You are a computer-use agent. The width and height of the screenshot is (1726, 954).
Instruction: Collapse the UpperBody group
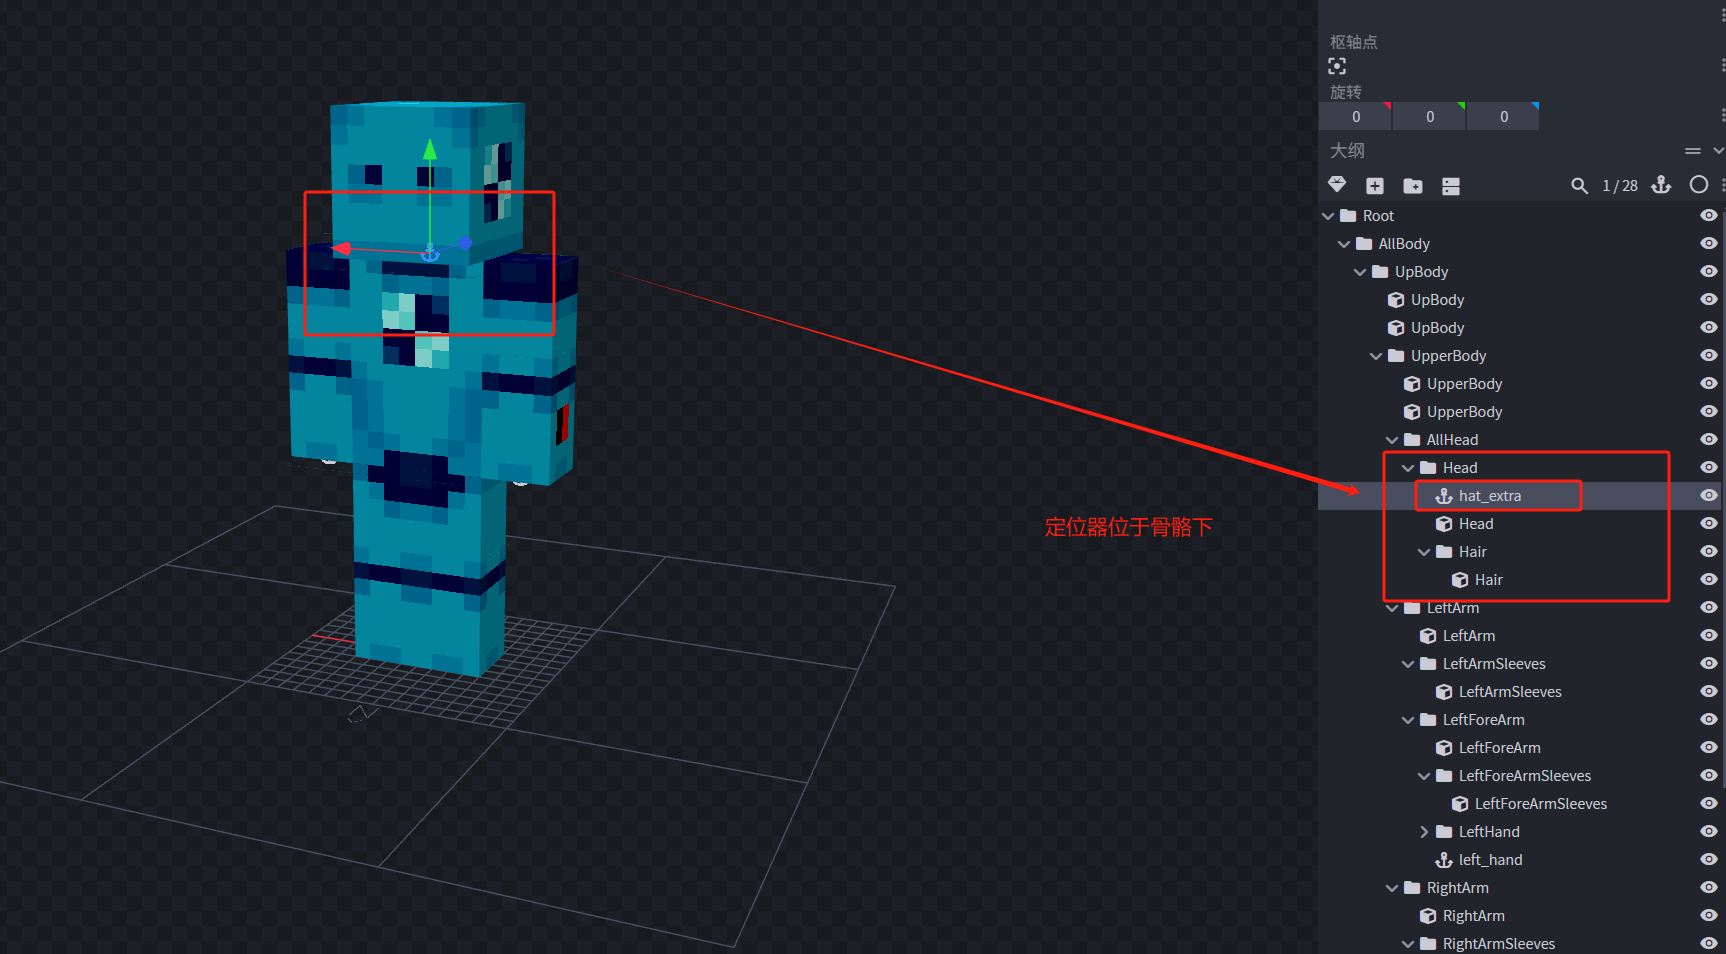point(1376,356)
